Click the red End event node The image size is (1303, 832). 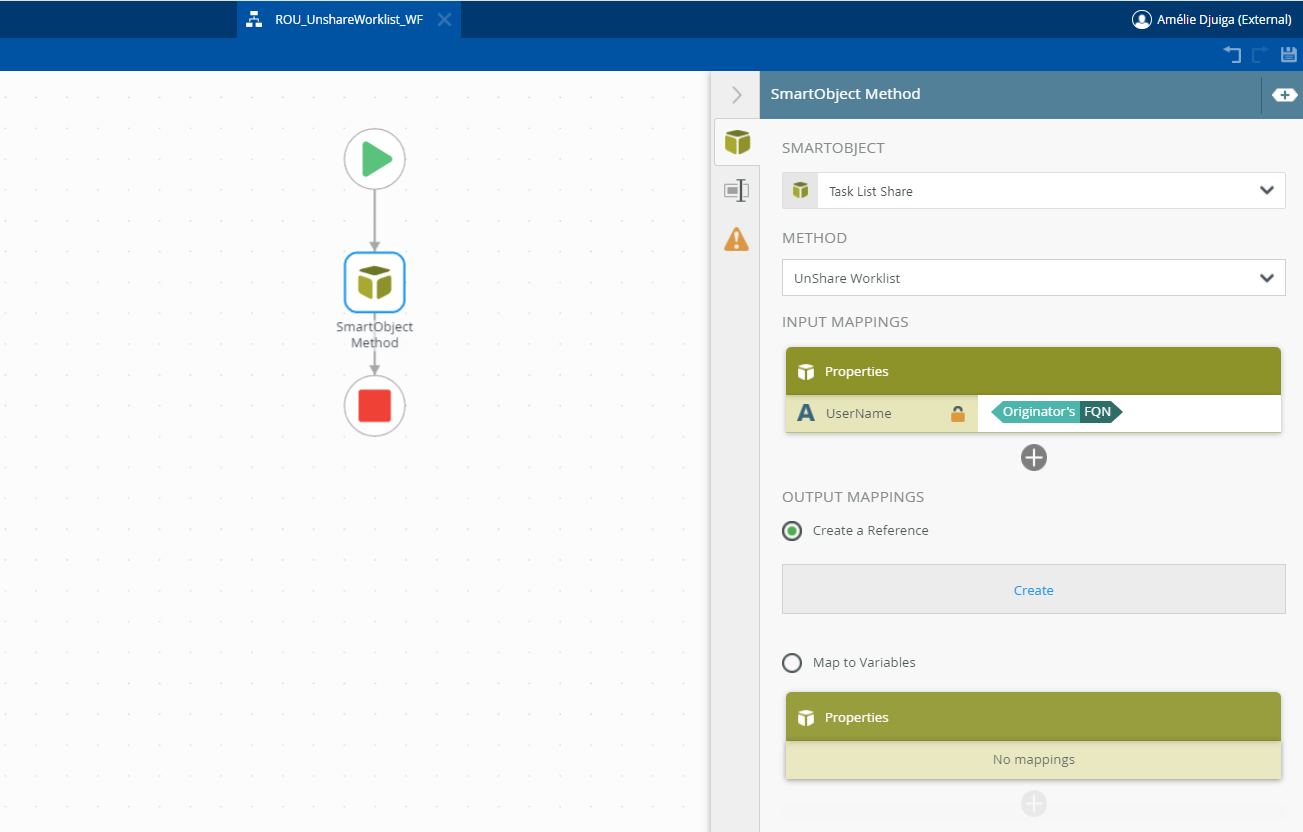(375, 406)
